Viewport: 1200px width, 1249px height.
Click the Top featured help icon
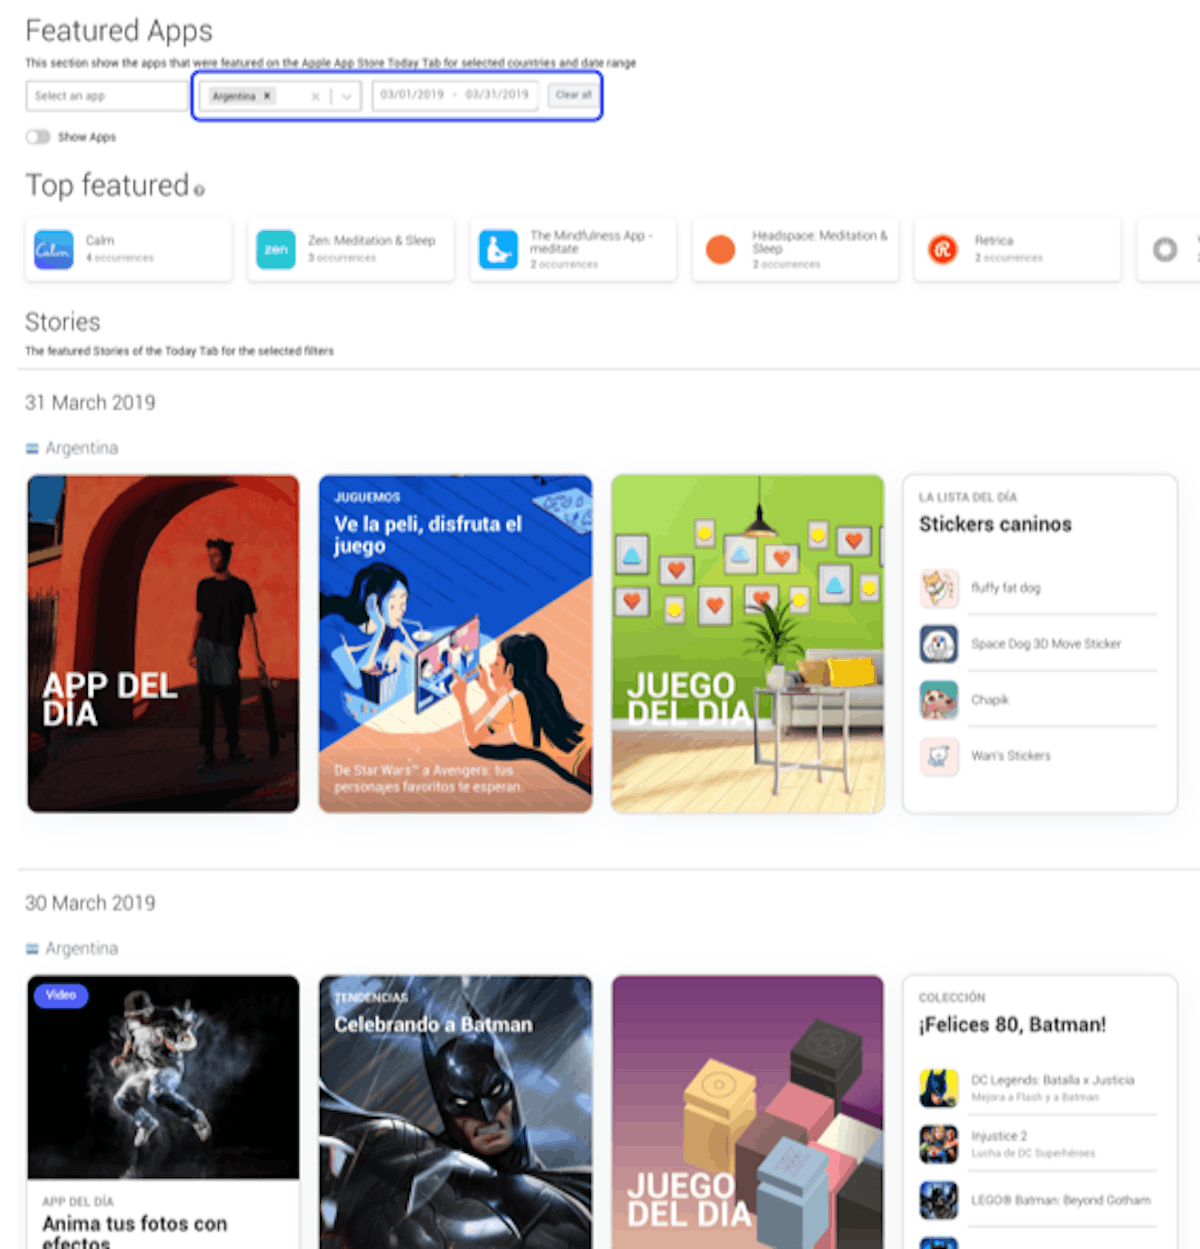point(199,191)
